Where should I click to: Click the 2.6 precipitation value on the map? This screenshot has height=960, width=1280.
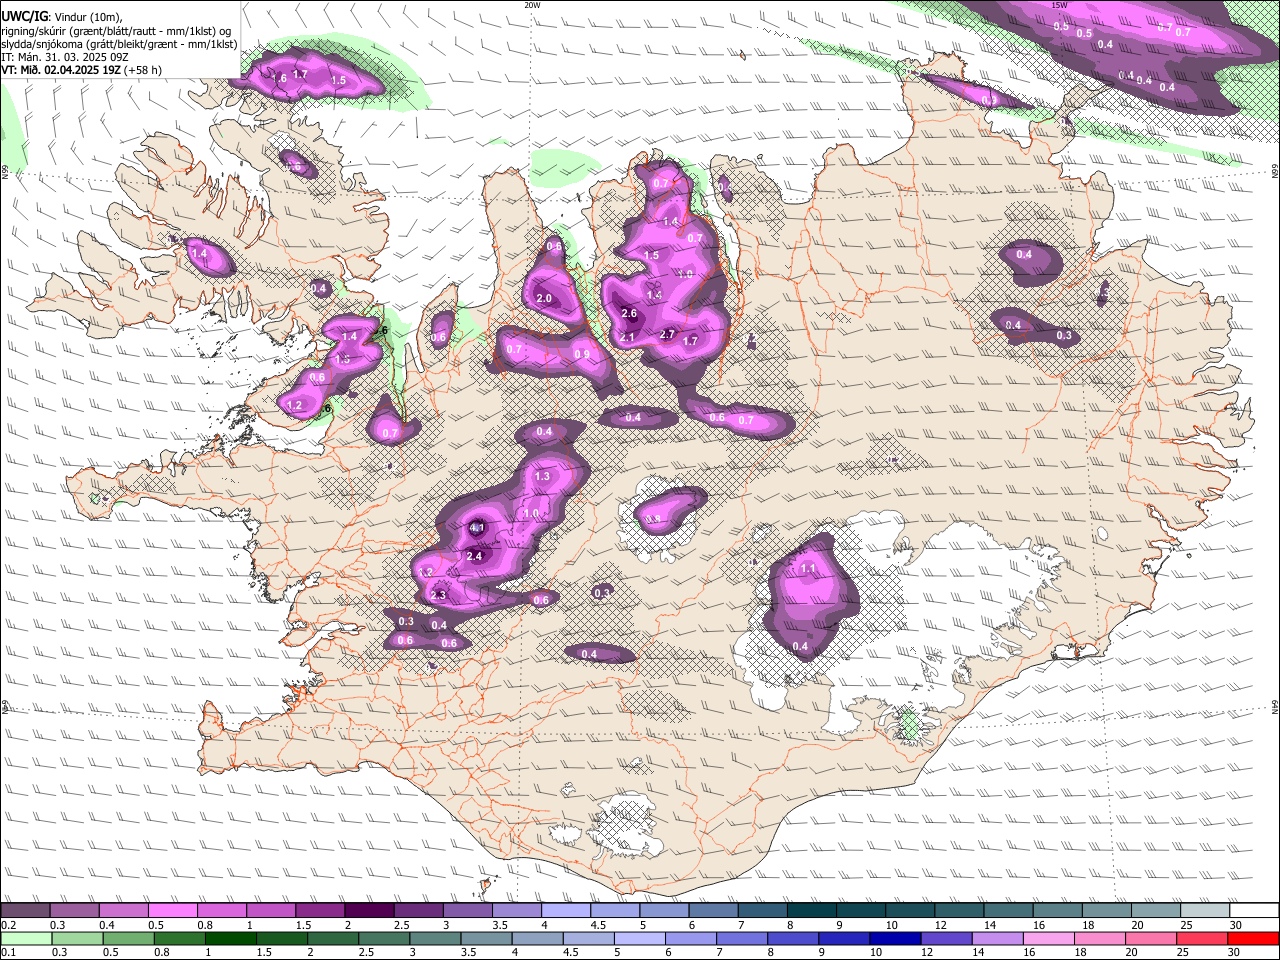pos(629,314)
